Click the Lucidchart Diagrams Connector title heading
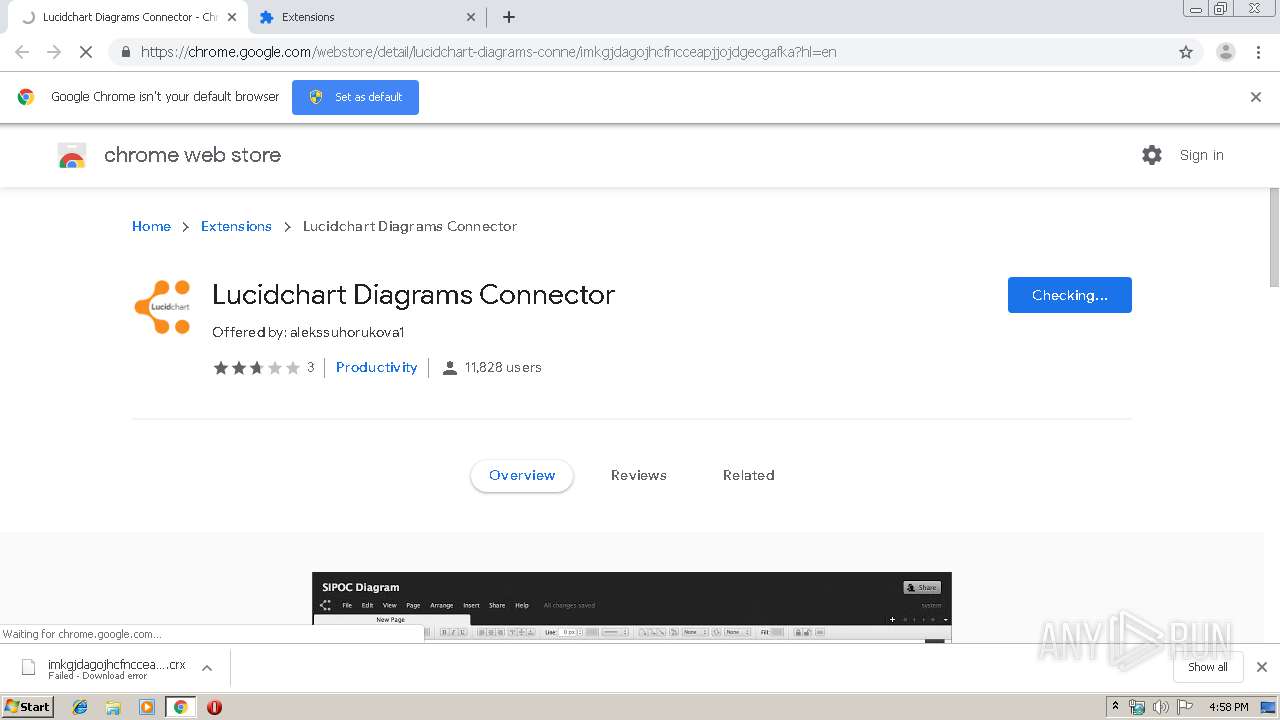The image size is (1280, 720). [x=413, y=295]
